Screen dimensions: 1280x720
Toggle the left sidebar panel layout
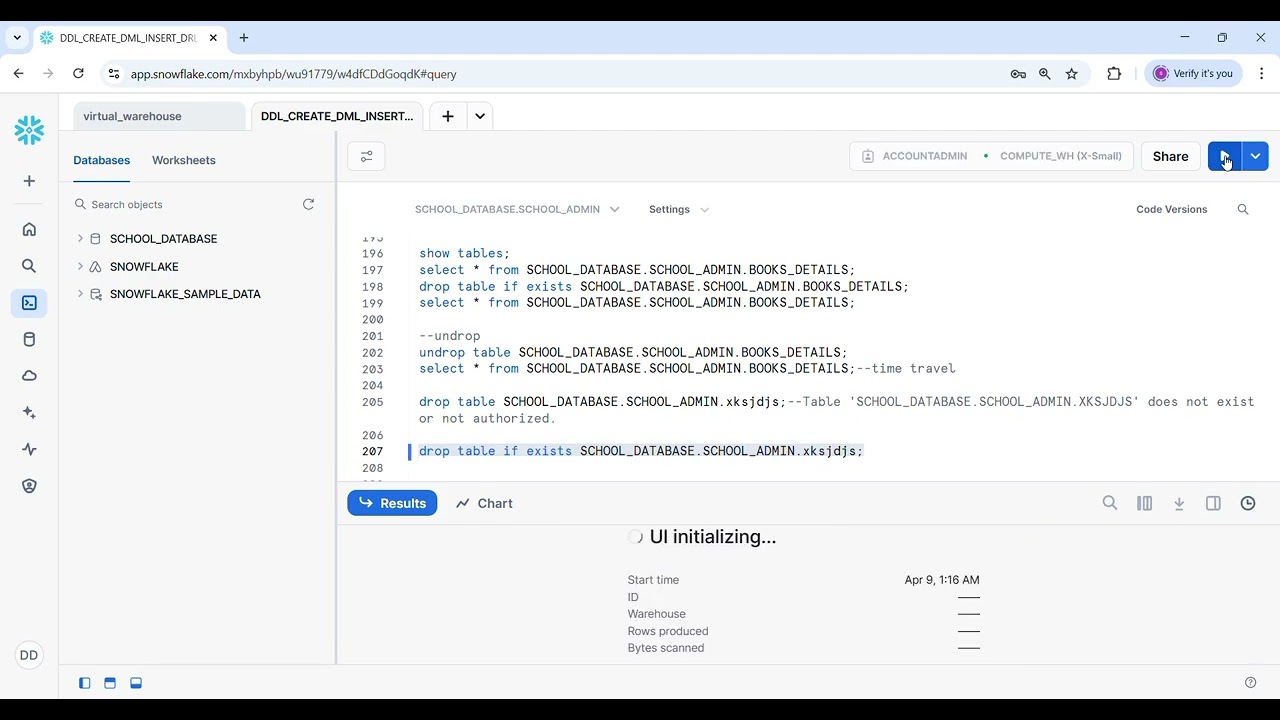(x=84, y=683)
